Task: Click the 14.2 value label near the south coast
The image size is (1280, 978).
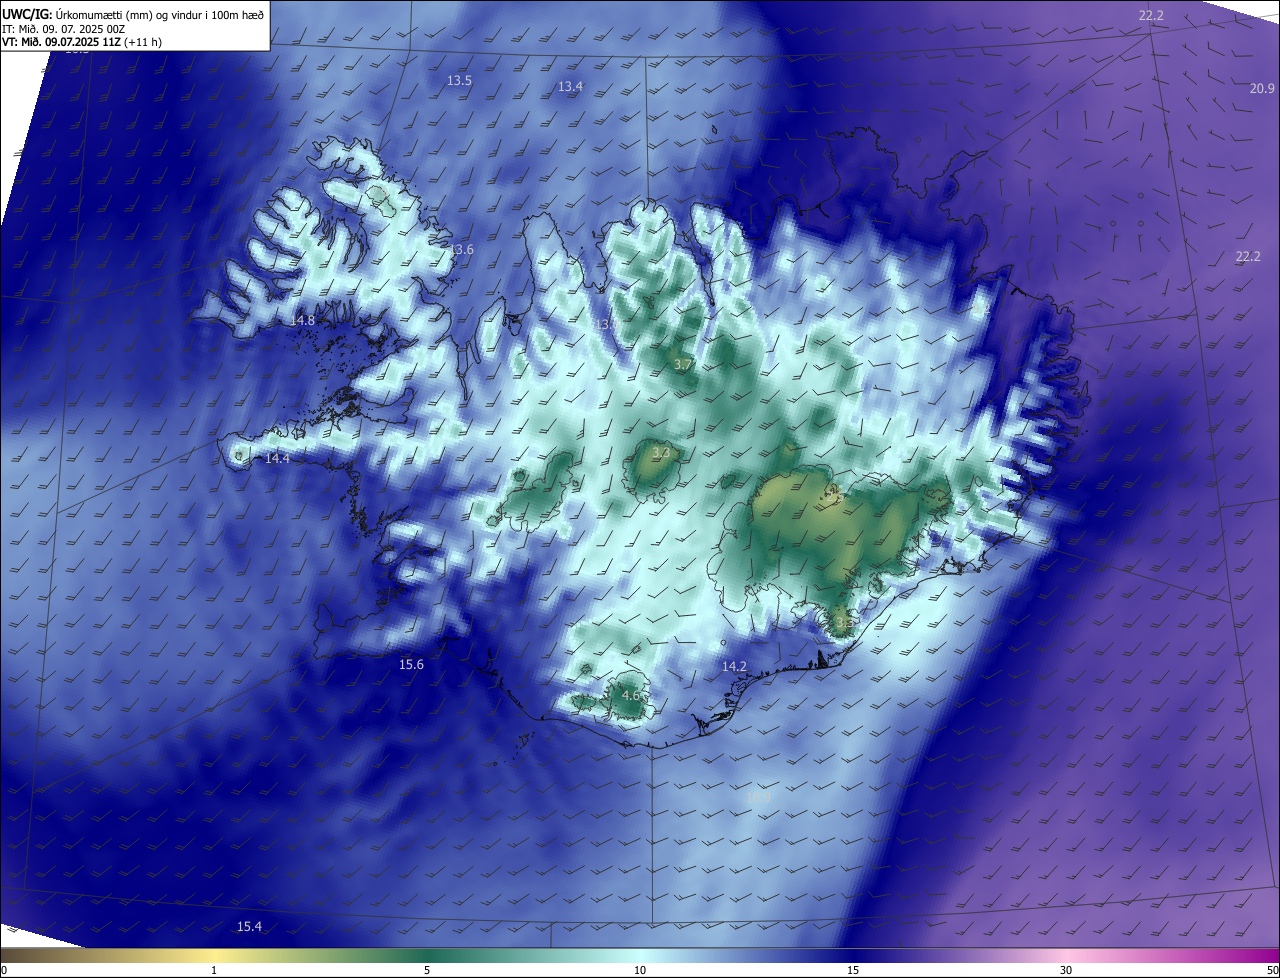Action: coord(734,666)
